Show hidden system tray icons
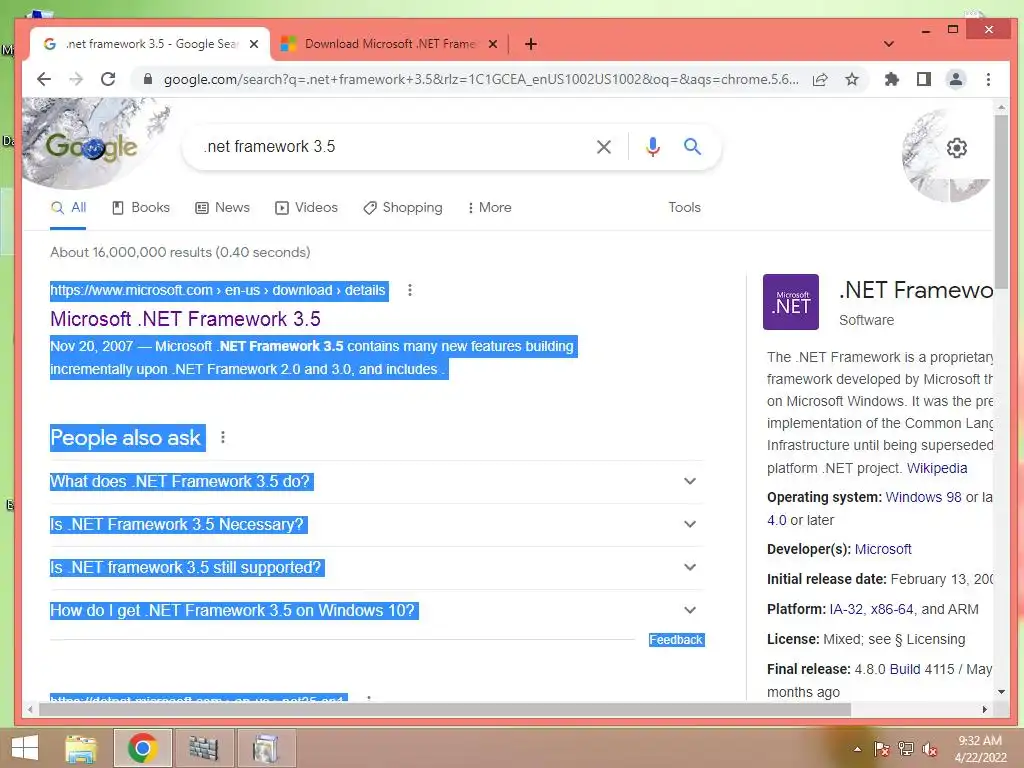This screenshot has height=768, width=1024. pos(857,749)
